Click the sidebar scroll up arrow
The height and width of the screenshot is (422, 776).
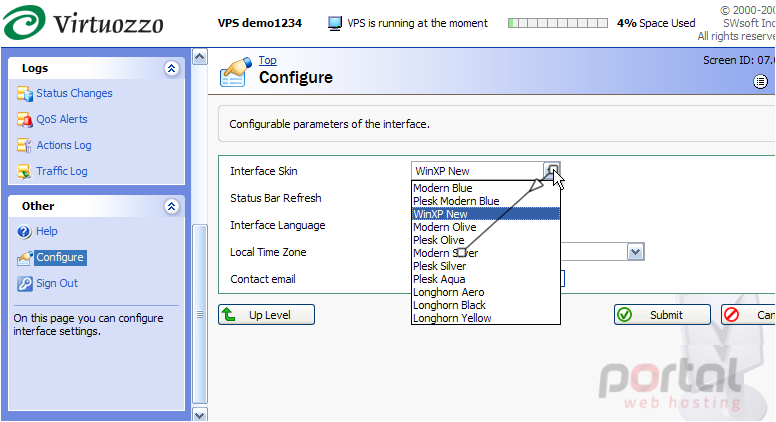[199, 57]
